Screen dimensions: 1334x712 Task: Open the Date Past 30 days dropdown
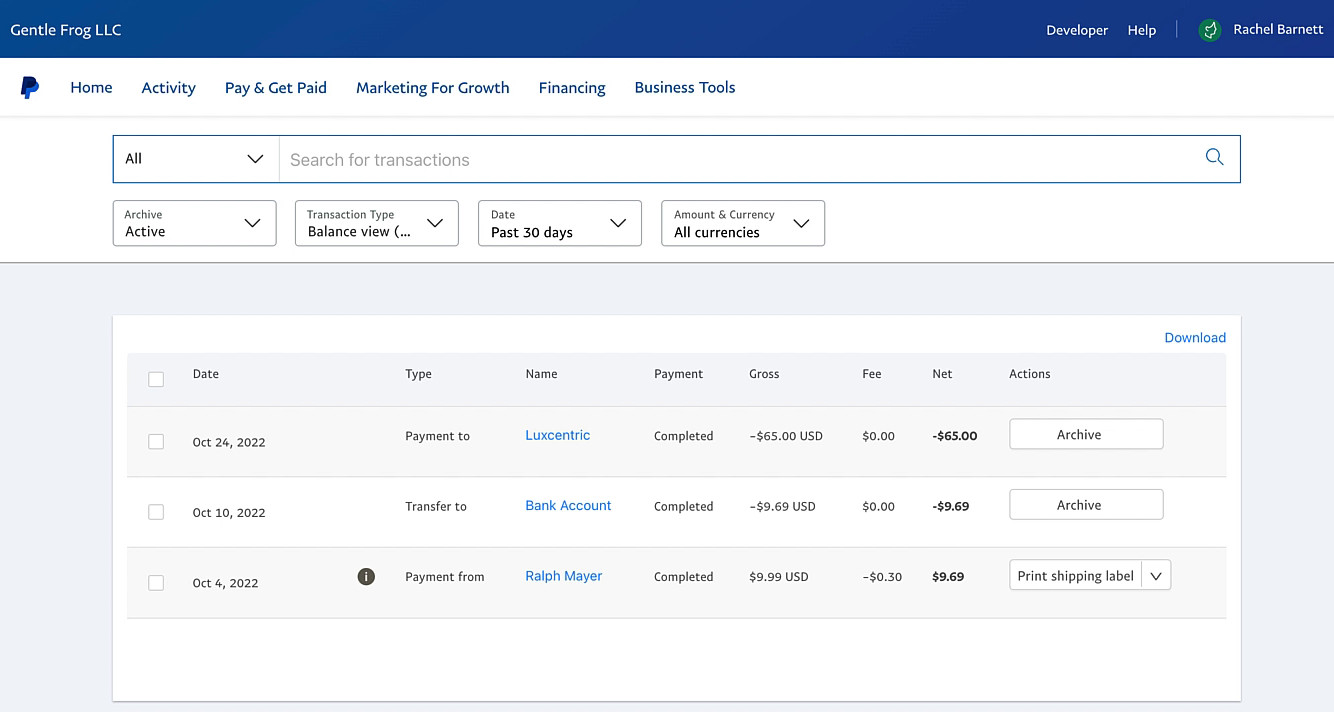(560, 223)
